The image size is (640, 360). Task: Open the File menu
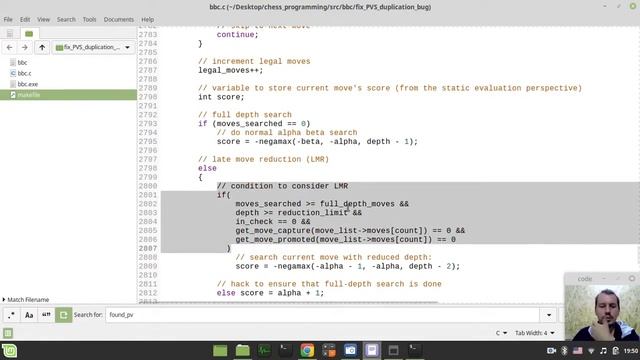8,19
